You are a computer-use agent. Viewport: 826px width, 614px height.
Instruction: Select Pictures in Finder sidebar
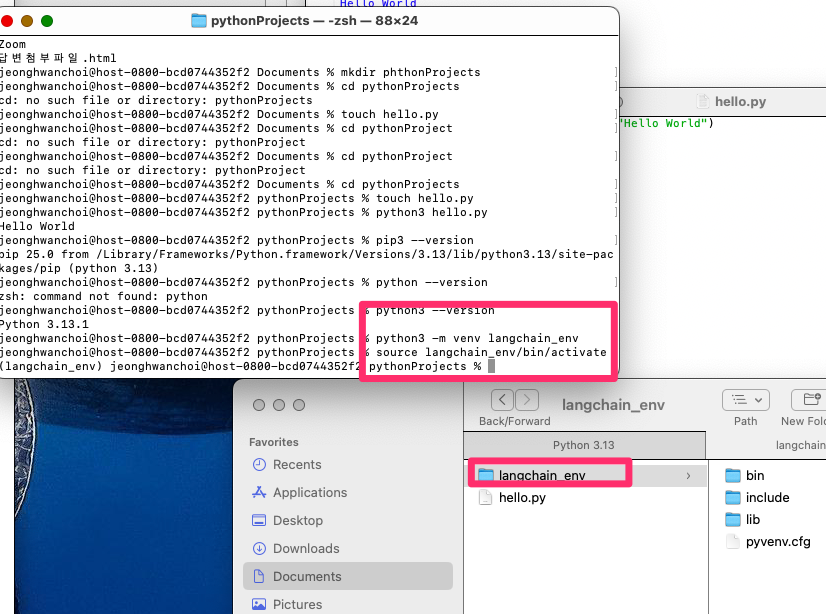(348, 604)
